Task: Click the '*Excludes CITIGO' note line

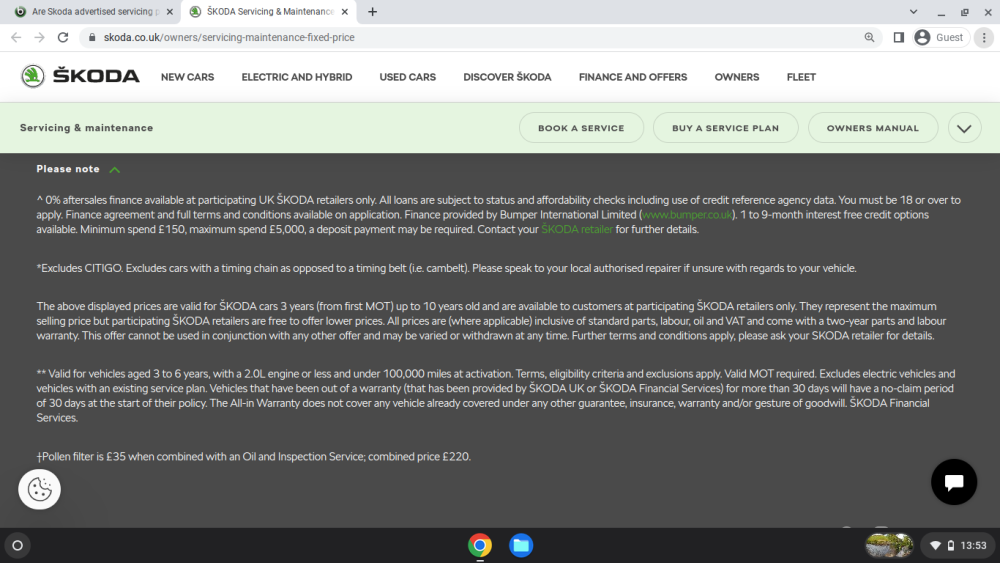Action: coord(446,268)
